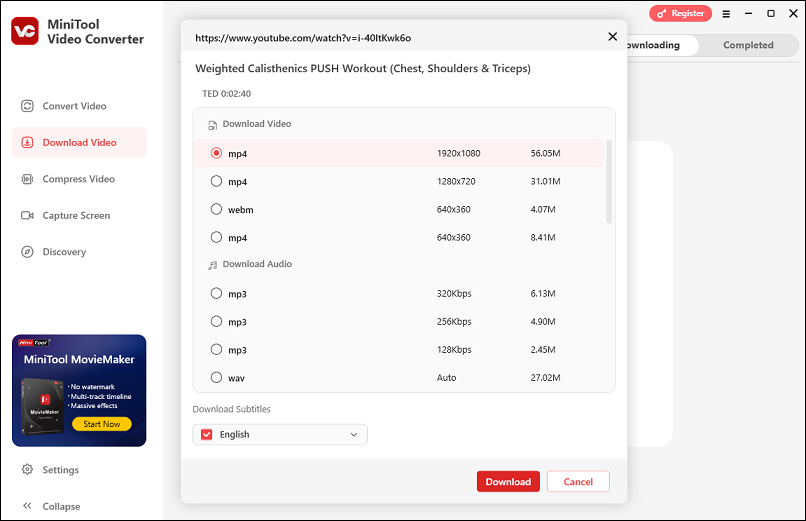Click the Register button
The height and width of the screenshot is (521, 806).
point(680,13)
